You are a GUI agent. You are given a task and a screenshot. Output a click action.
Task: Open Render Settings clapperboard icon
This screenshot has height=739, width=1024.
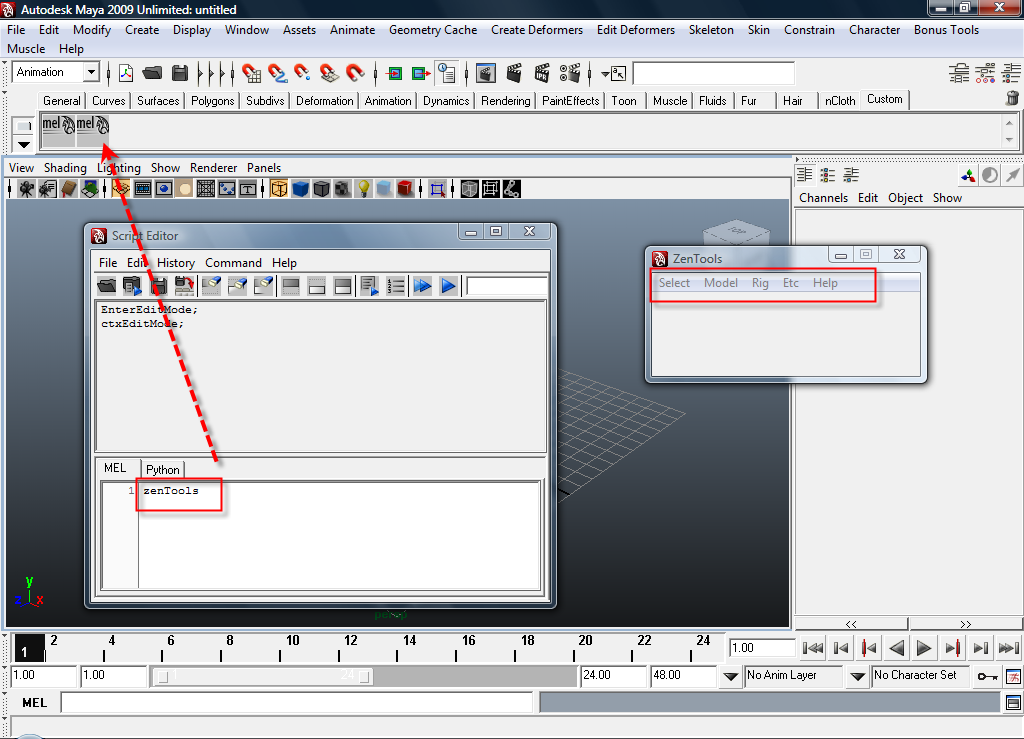tap(570, 73)
